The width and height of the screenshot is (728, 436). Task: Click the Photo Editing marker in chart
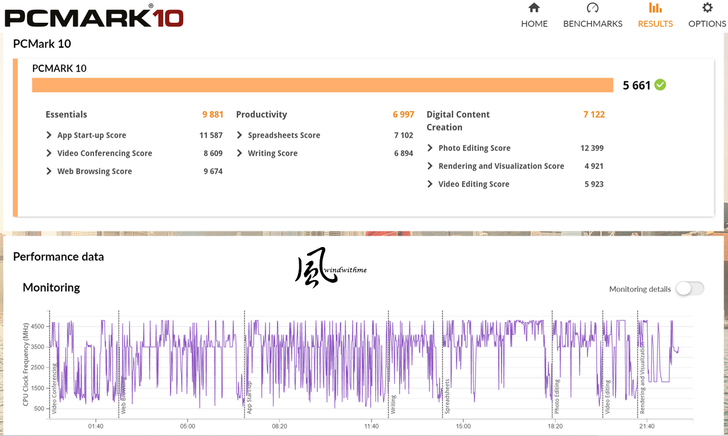557,397
